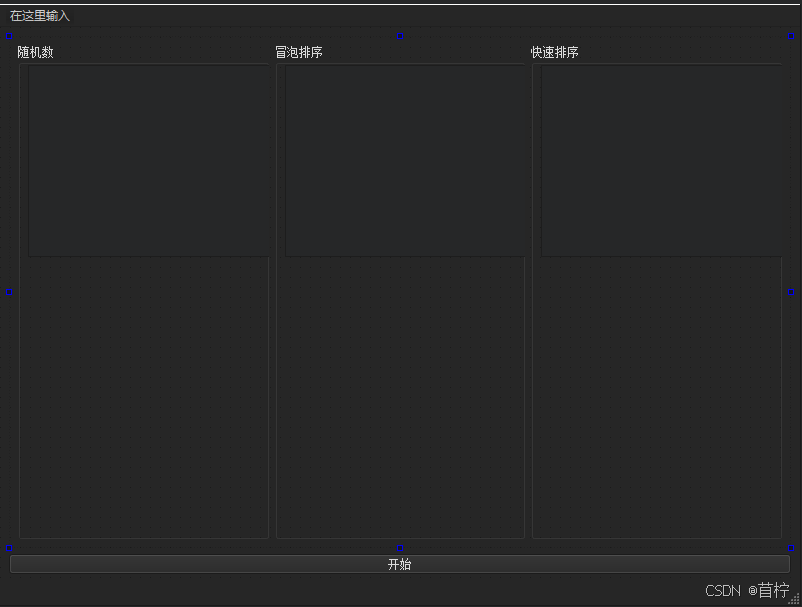Click the bottom-center blue selection handle
Viewport: 802px width, 607px height.
tap(400, 548)
